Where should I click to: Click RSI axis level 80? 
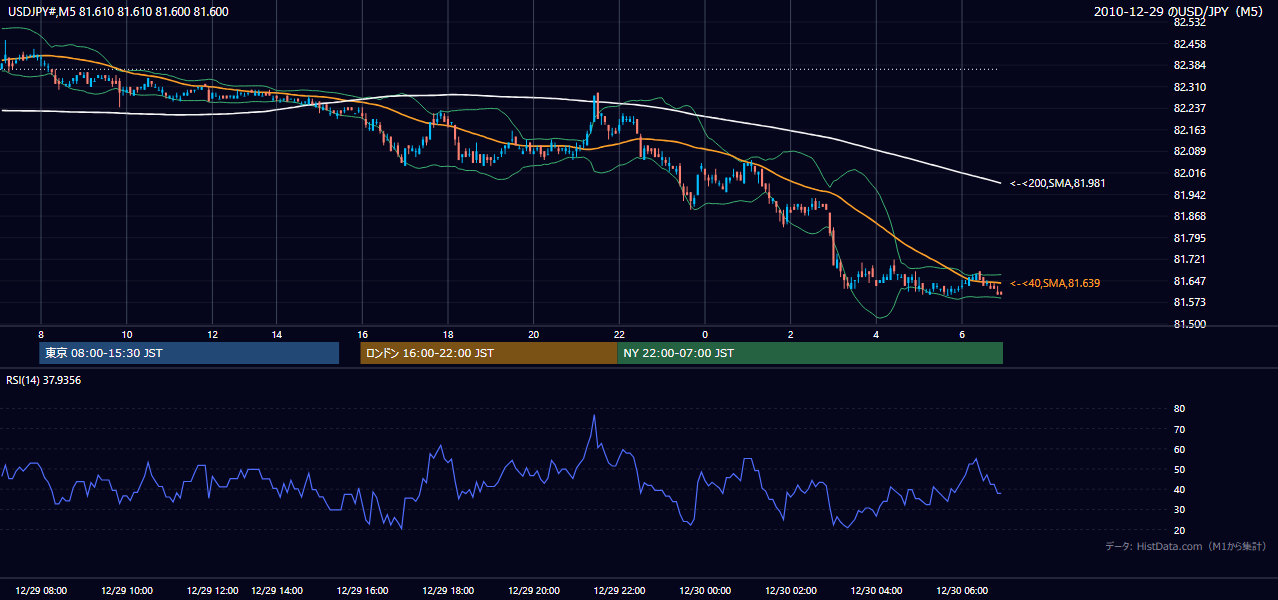(x=1179, y=409)
